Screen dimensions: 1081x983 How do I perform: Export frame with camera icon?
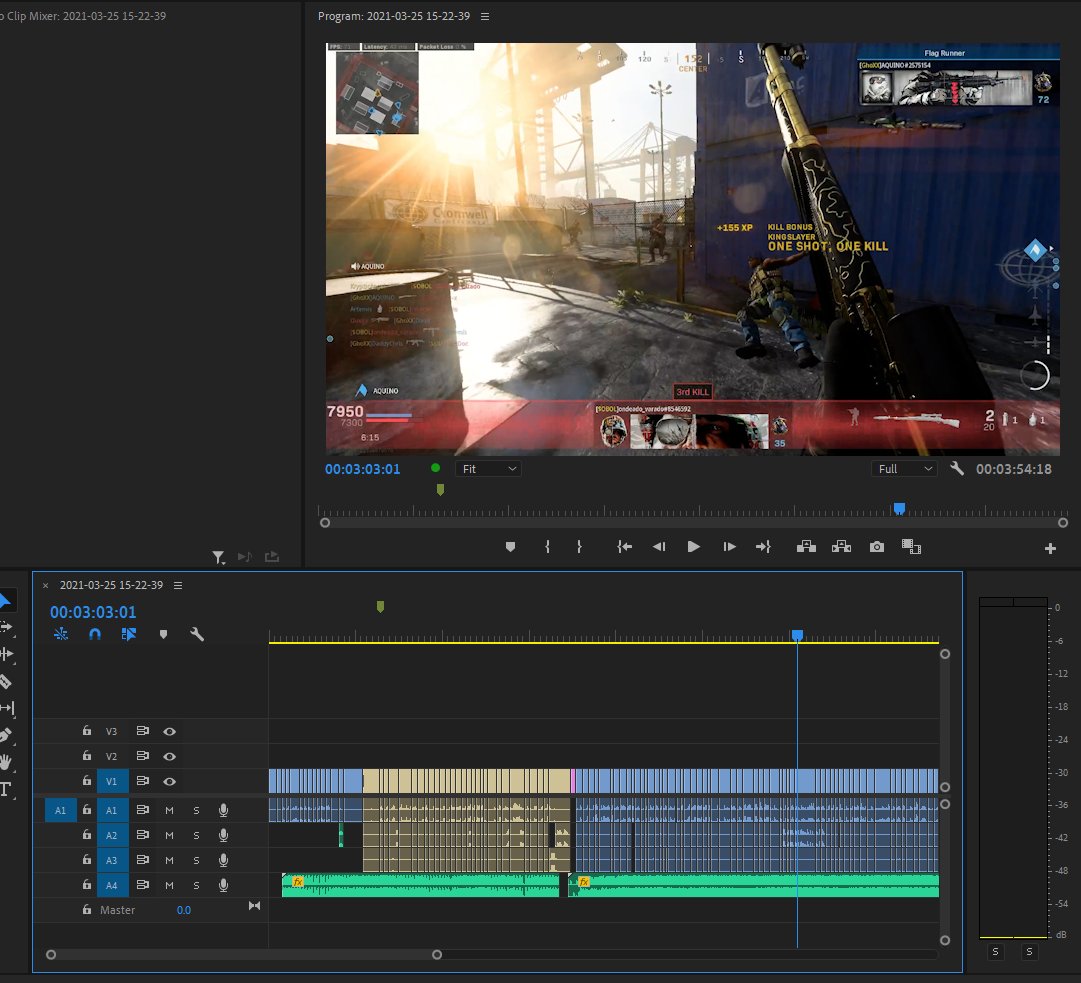[877, 547]
